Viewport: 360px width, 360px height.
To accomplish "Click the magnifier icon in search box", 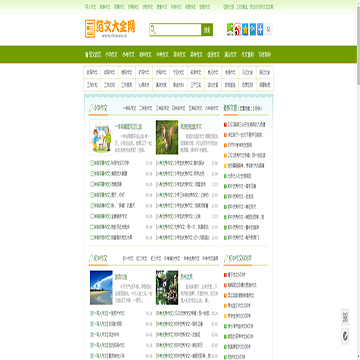I will pos(153,30).
